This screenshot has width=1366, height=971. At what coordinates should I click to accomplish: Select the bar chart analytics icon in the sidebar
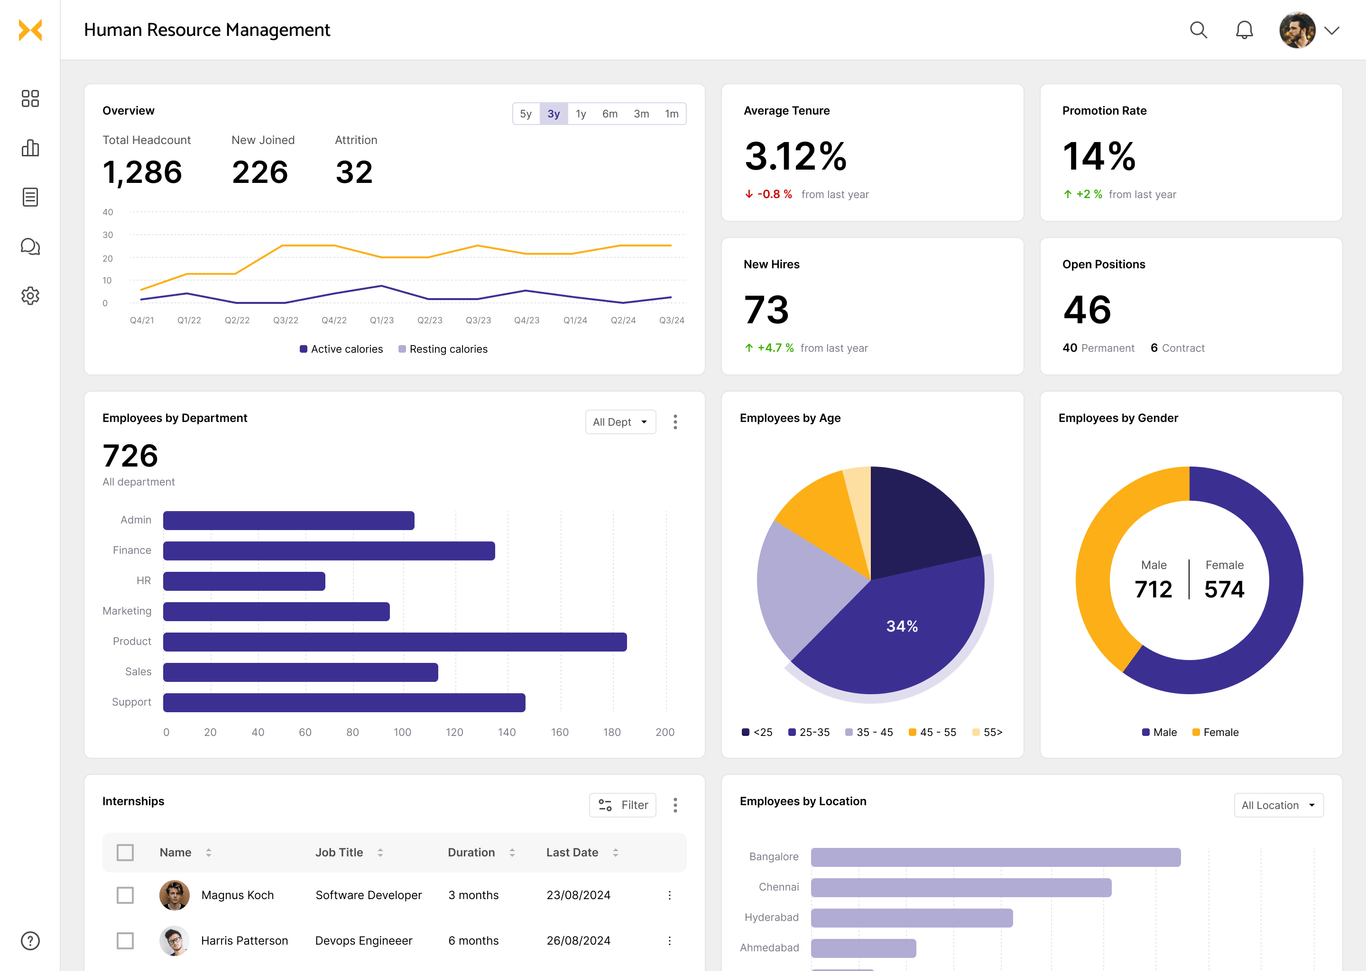[x=30, y=147]
